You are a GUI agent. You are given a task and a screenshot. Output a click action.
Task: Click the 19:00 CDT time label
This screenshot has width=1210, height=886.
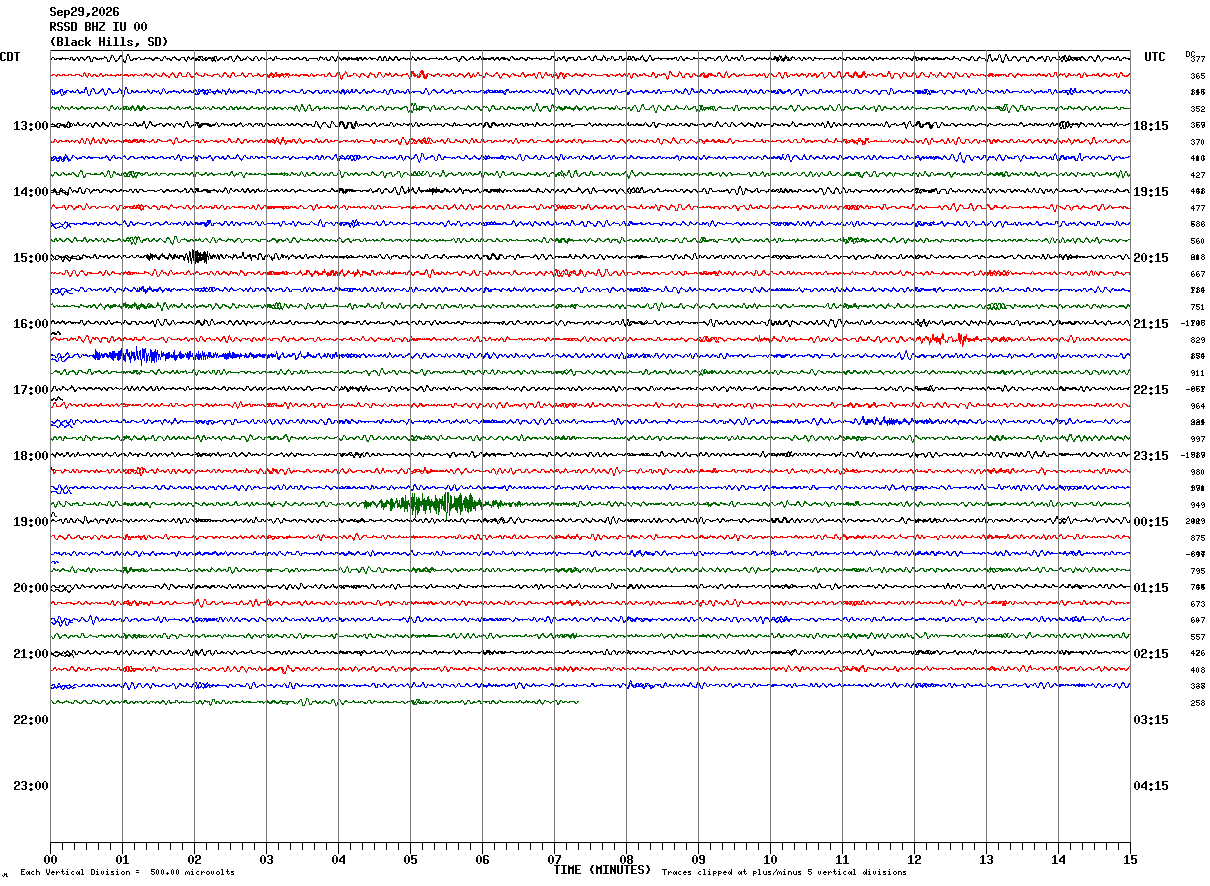pyautogui.click(x=30, y=522)
